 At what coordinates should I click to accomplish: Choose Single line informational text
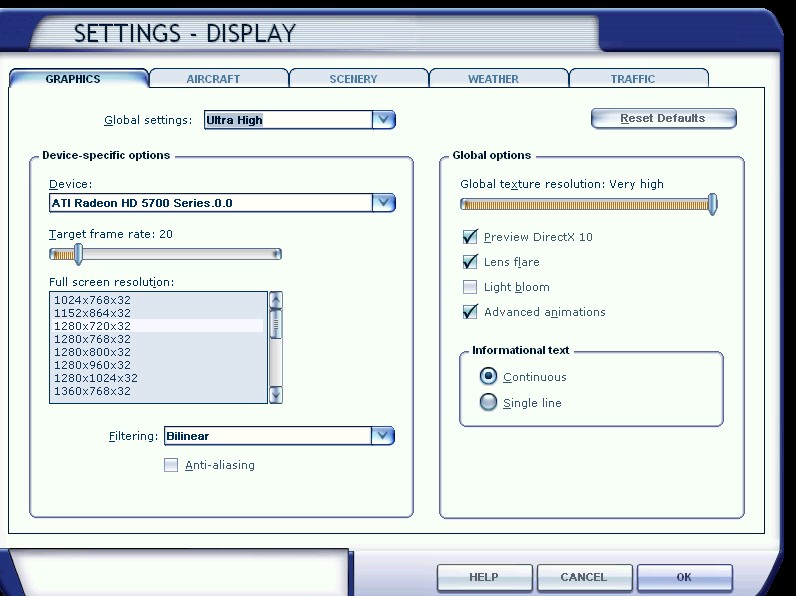pyautogui.click(x=488, y=403)
